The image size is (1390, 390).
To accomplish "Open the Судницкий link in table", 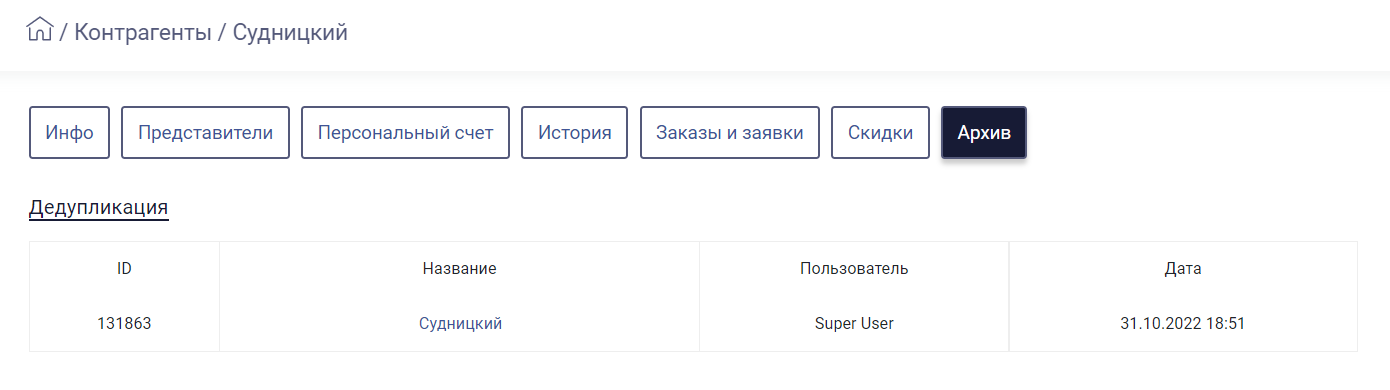I will click(x=460, y=324).
